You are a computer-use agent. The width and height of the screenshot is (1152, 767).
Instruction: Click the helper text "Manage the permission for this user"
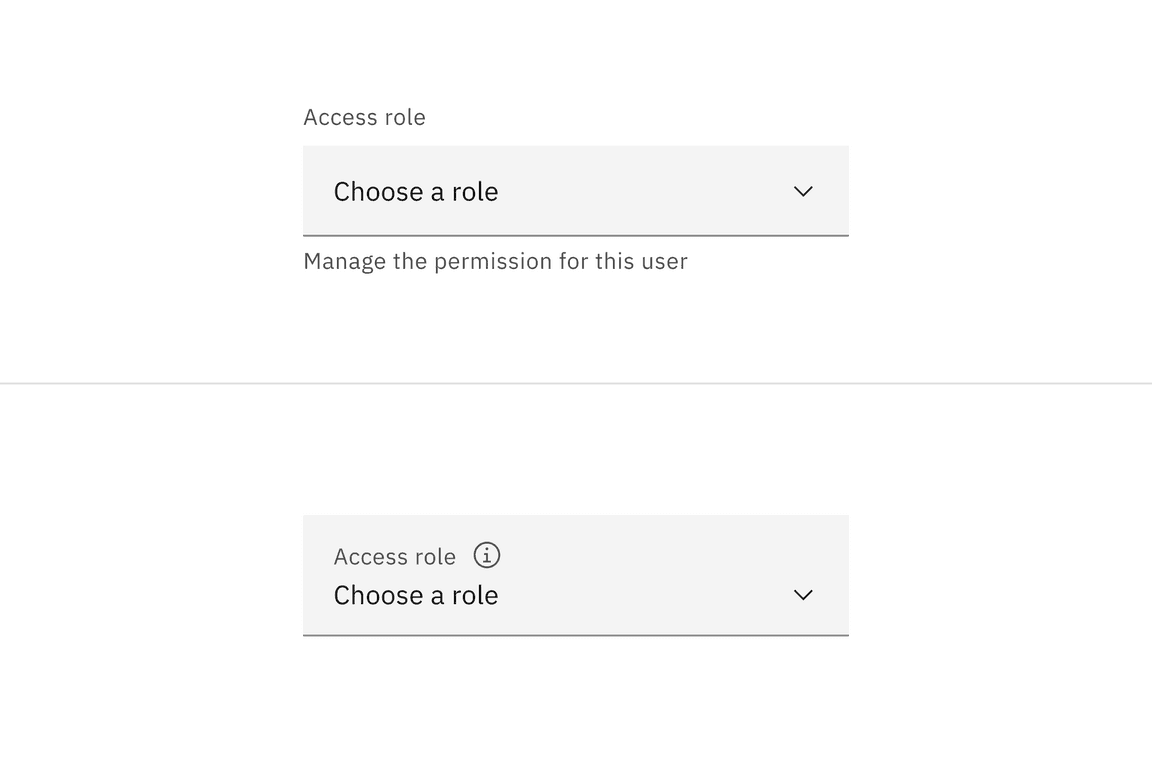[495, 261]
